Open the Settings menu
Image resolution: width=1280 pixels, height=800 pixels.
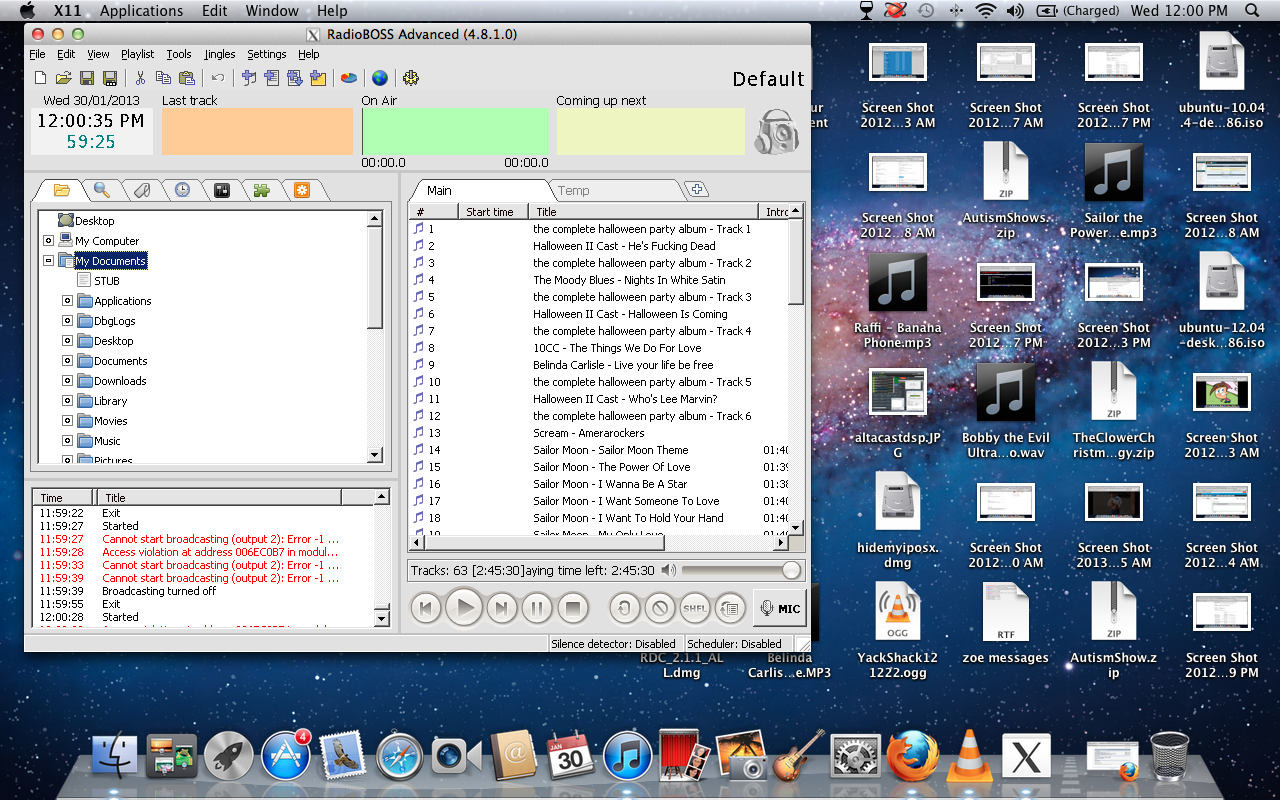coord(267,54)
